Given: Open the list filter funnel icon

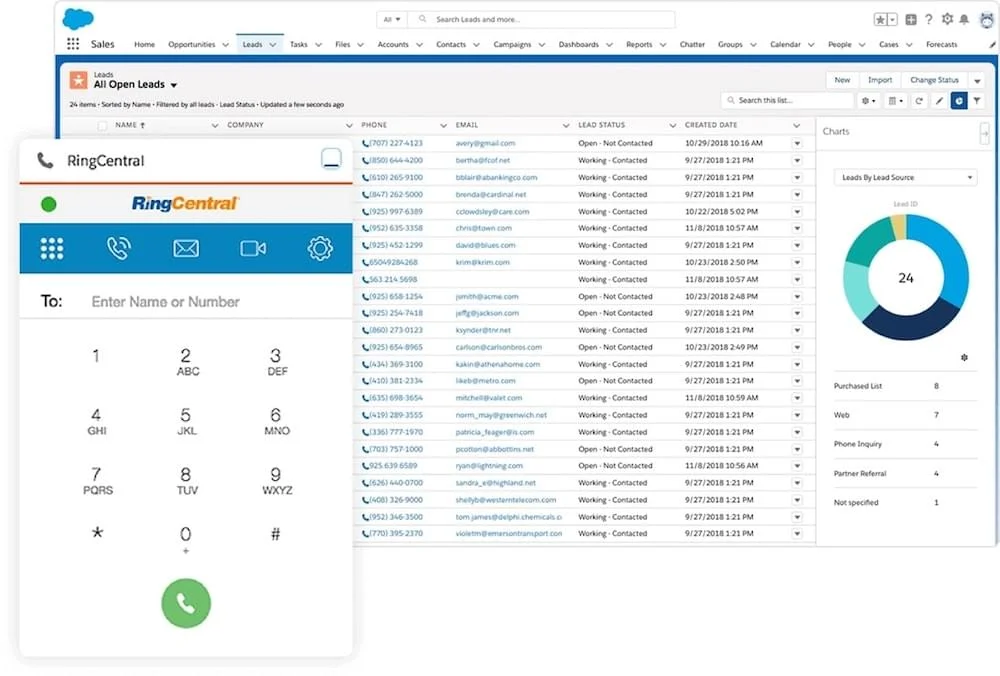Looking at the screenshot, I should point(977,101).
